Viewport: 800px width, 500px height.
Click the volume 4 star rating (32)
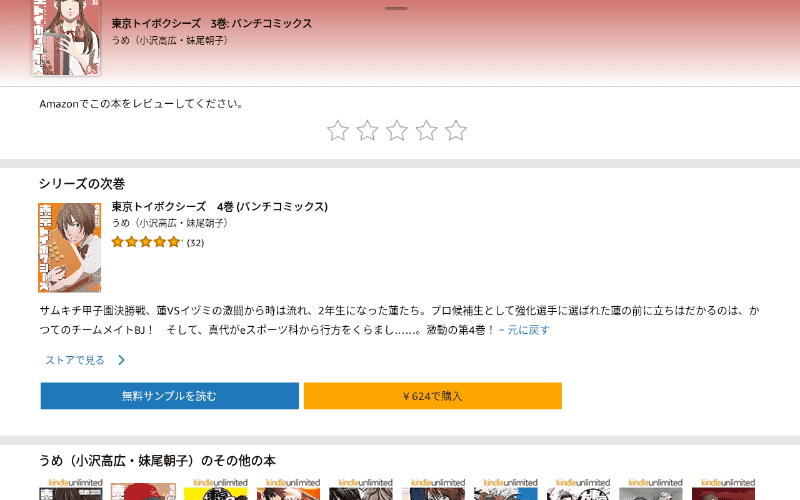(158, 242)
